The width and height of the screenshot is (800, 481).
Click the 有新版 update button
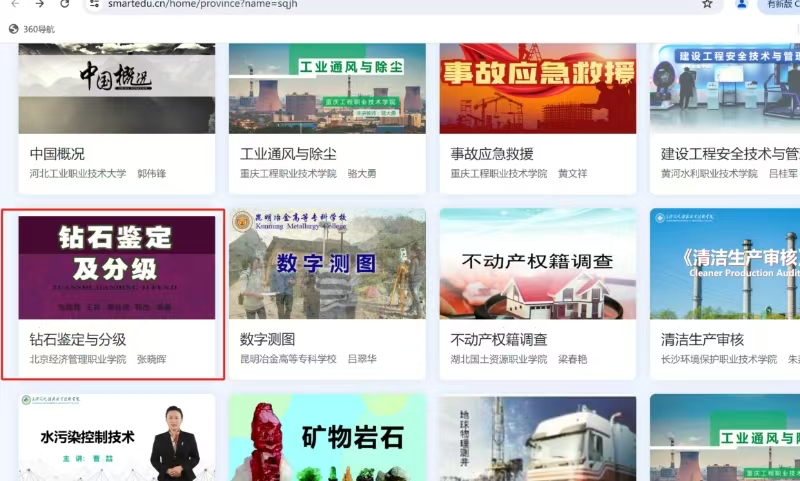click(x=781, y=4)
